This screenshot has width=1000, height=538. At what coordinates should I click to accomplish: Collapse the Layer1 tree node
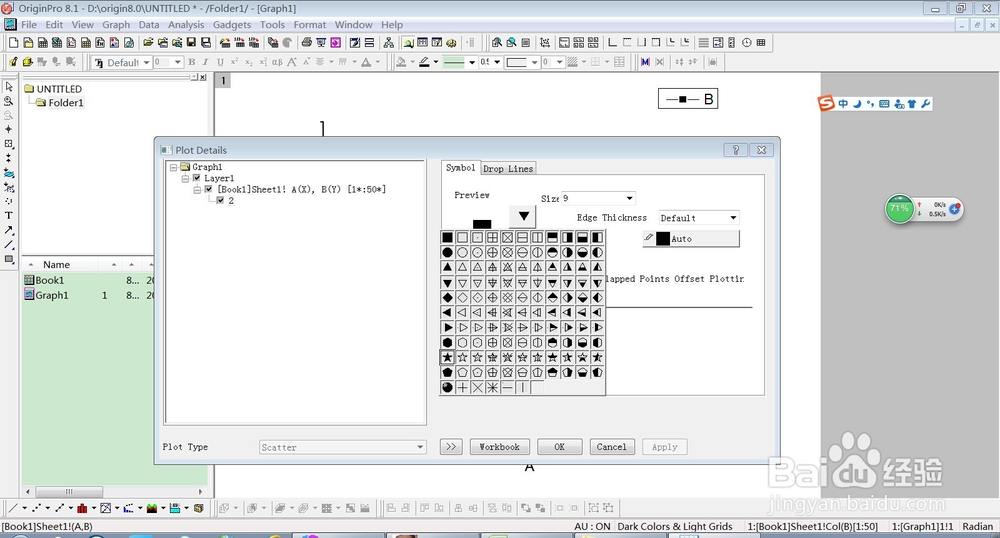click(x=186, y=178)
